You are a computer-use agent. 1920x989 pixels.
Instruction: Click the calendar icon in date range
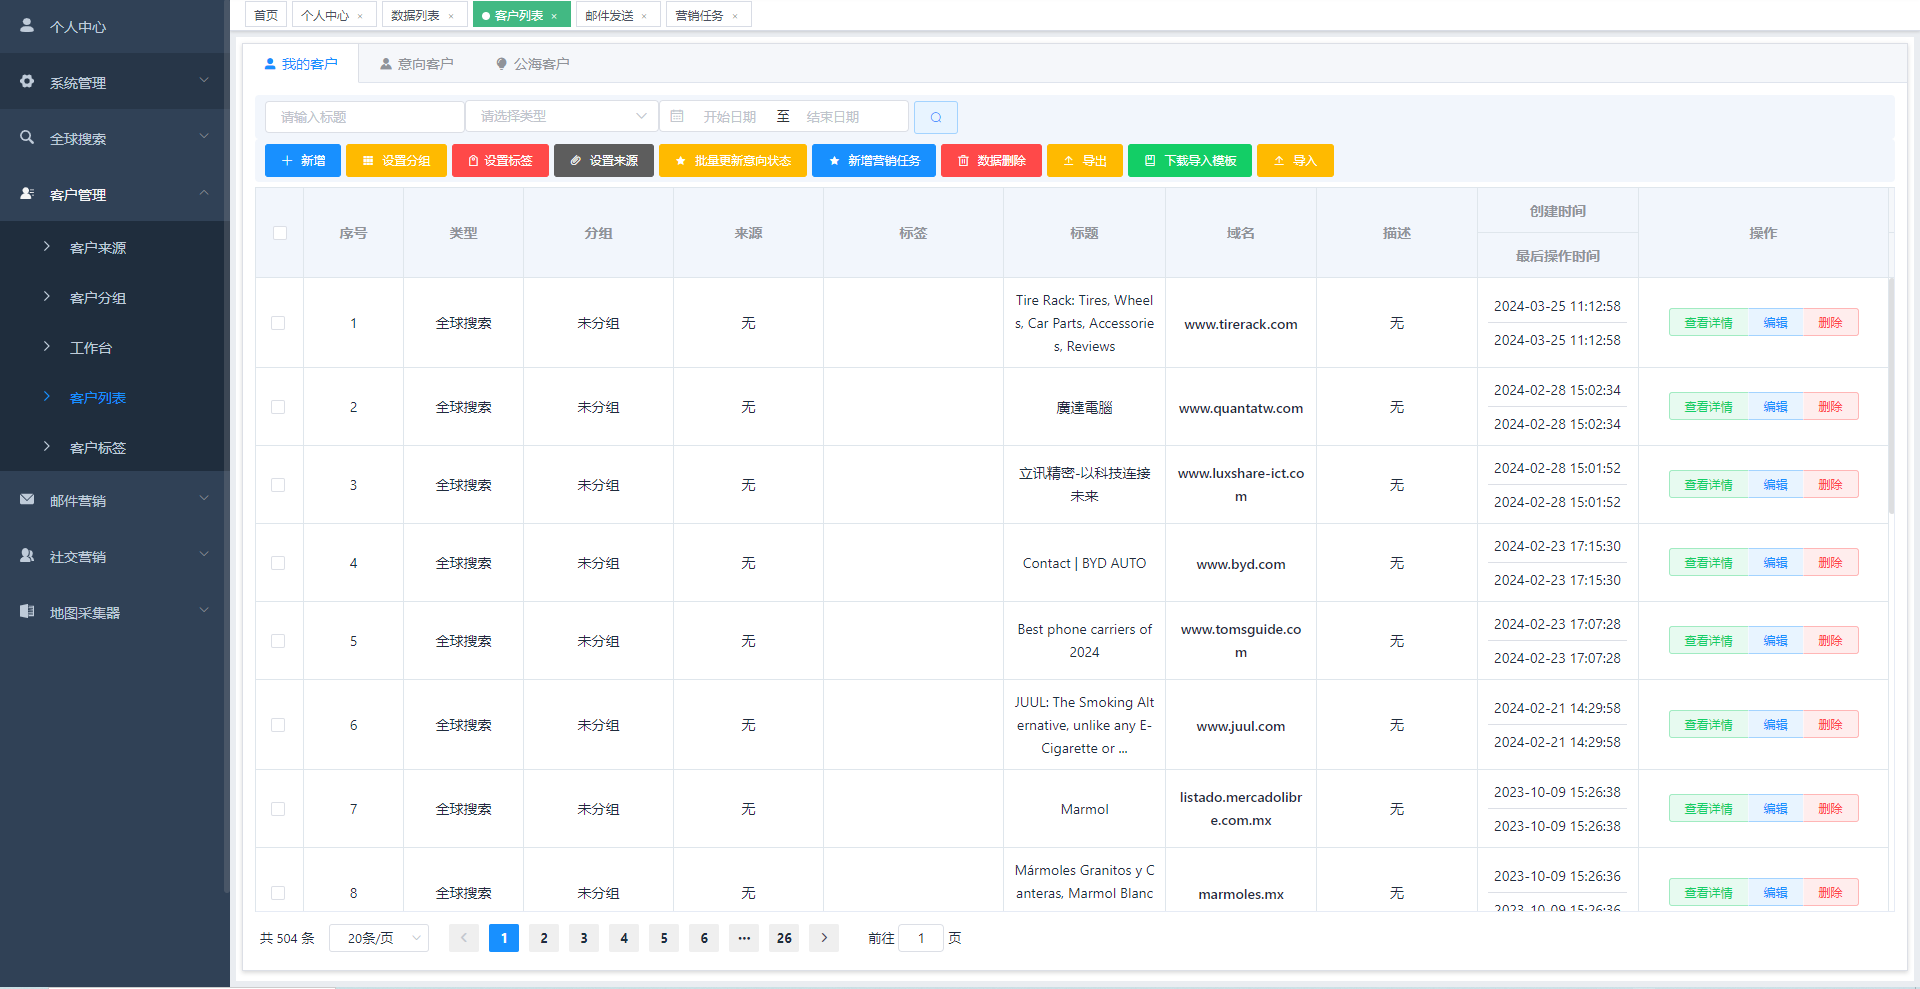pyautogui.click(x=677, y=116)
